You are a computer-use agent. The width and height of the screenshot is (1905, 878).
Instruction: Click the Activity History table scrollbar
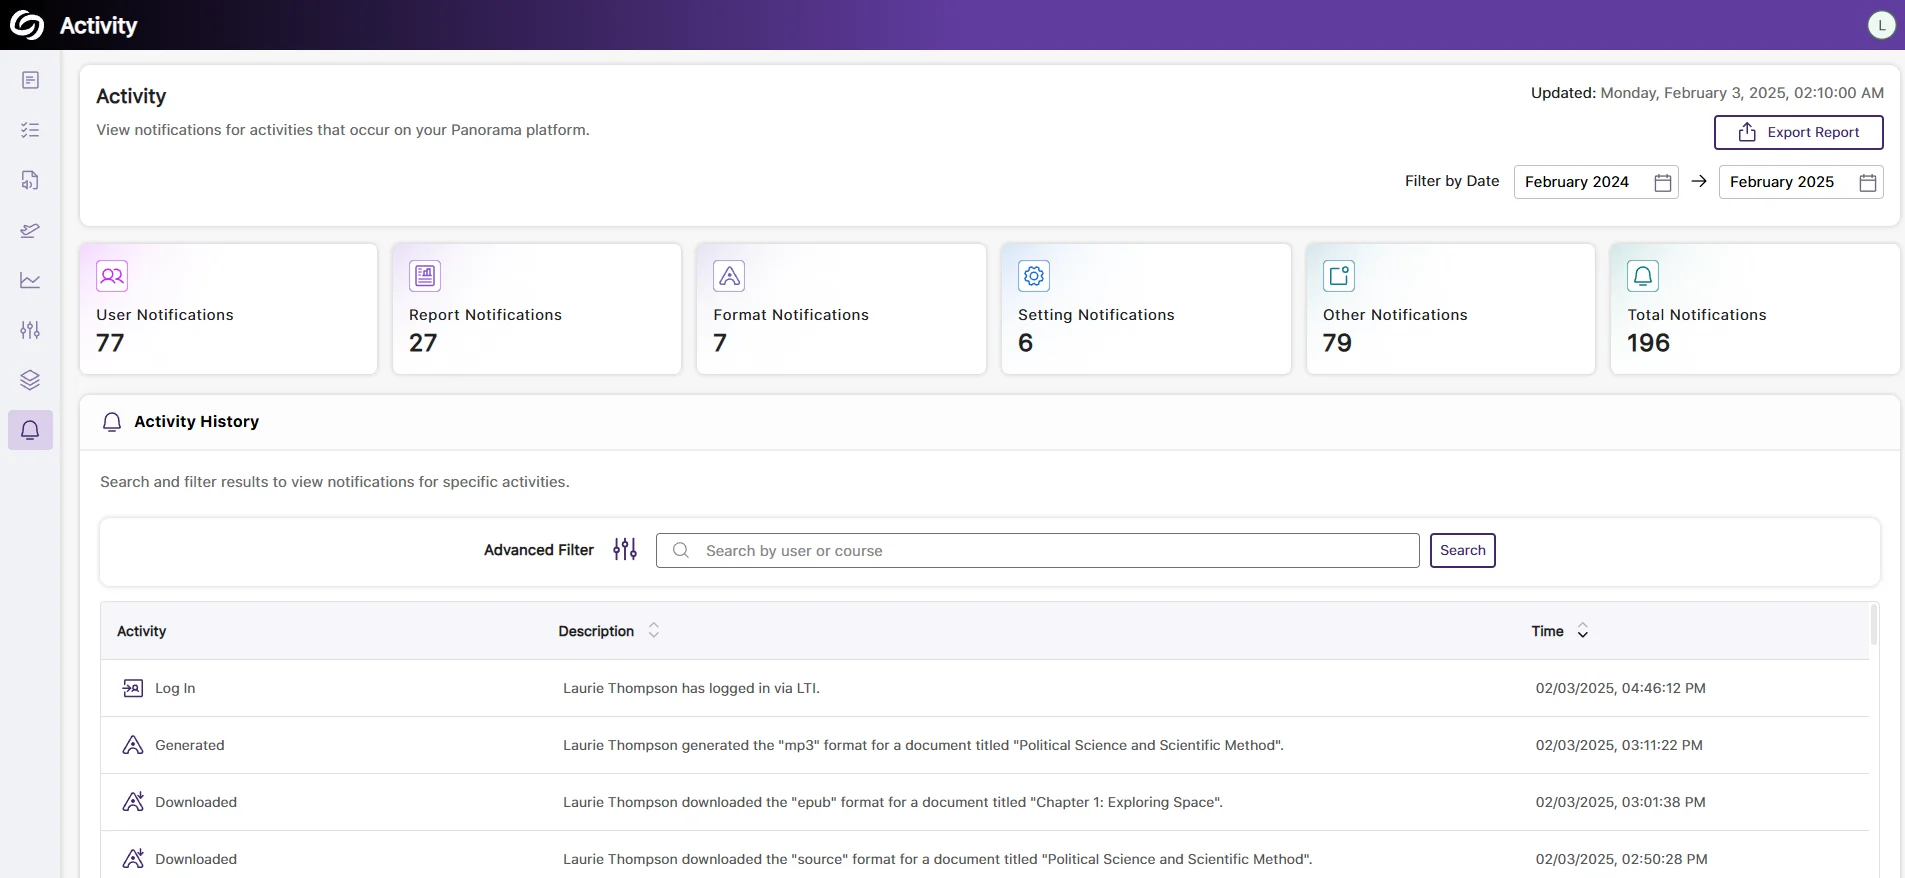(1873, 625)
